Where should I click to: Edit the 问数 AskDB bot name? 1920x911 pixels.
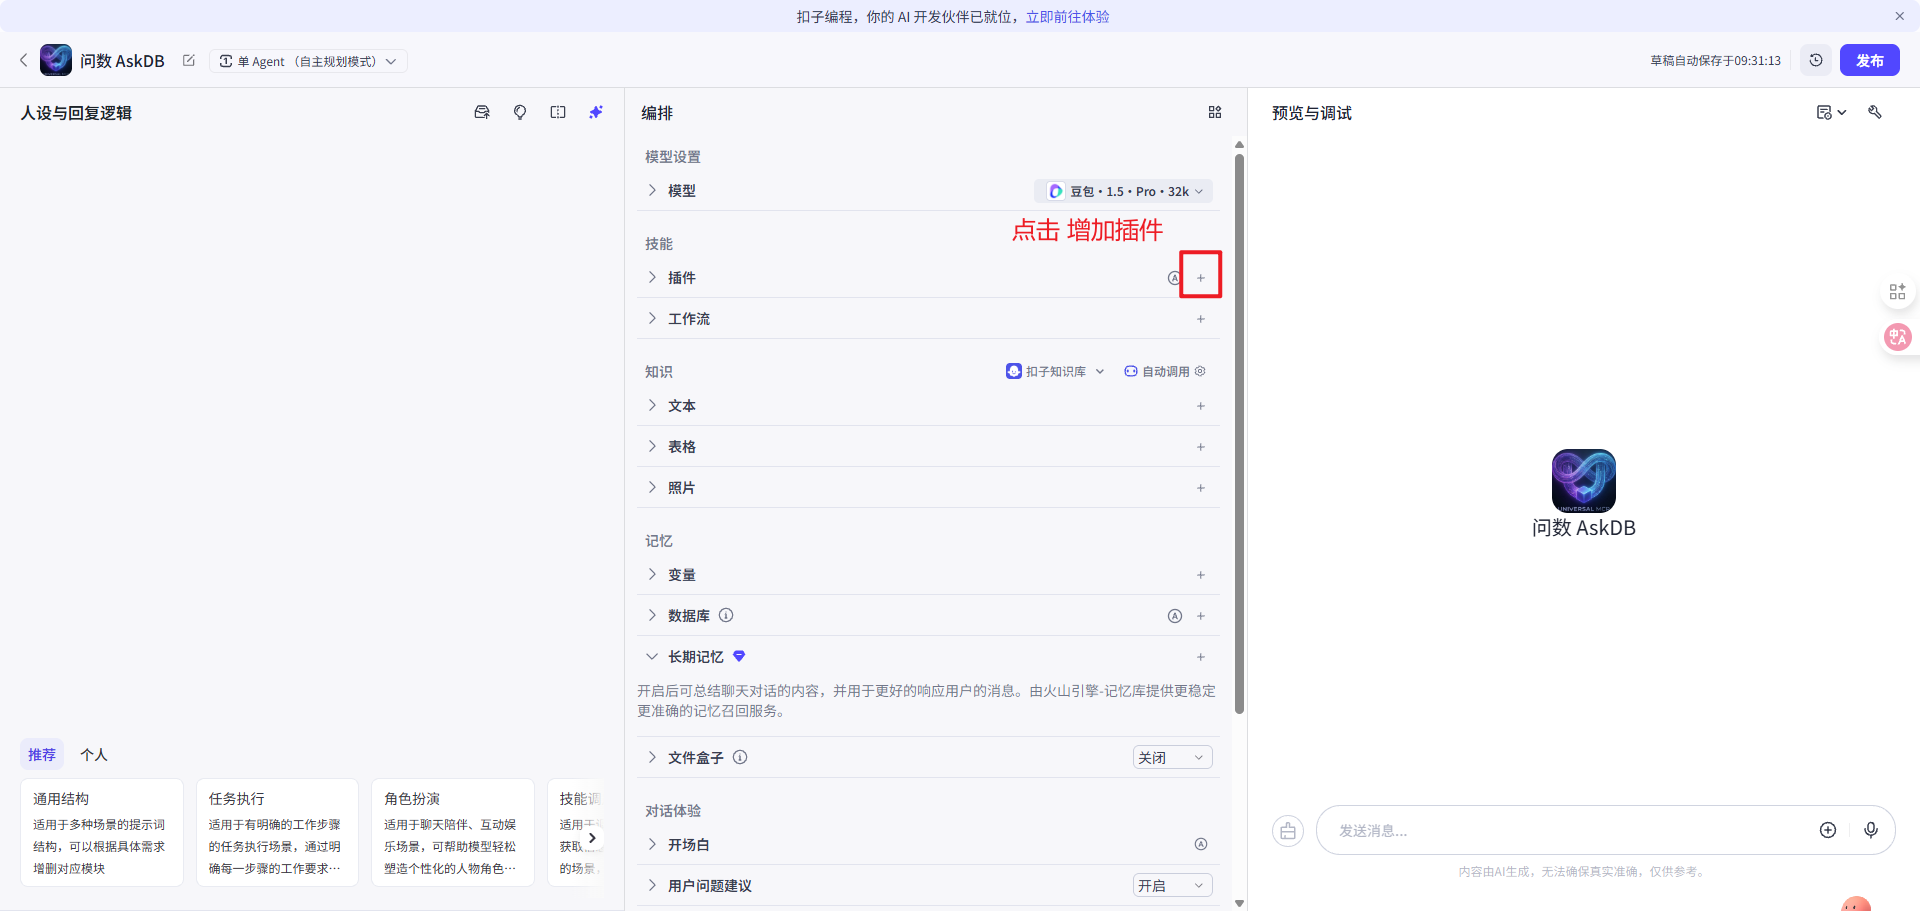point(189,60)
